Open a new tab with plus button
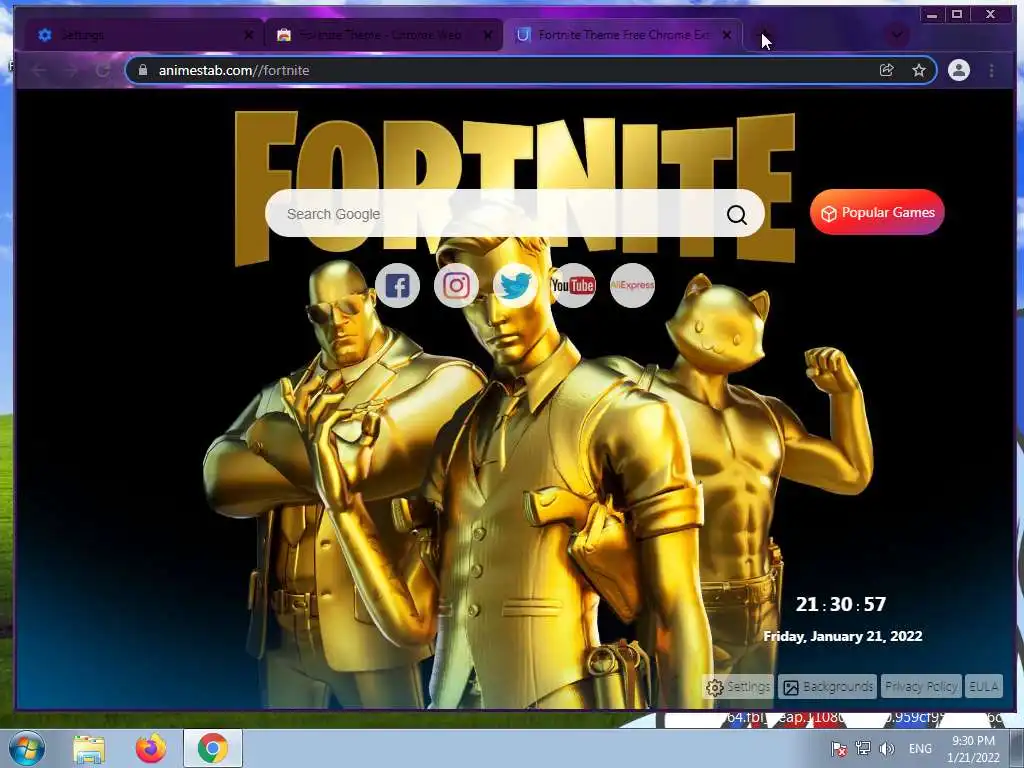Screen dimensions: 1024x768 (x=764, y=35)
